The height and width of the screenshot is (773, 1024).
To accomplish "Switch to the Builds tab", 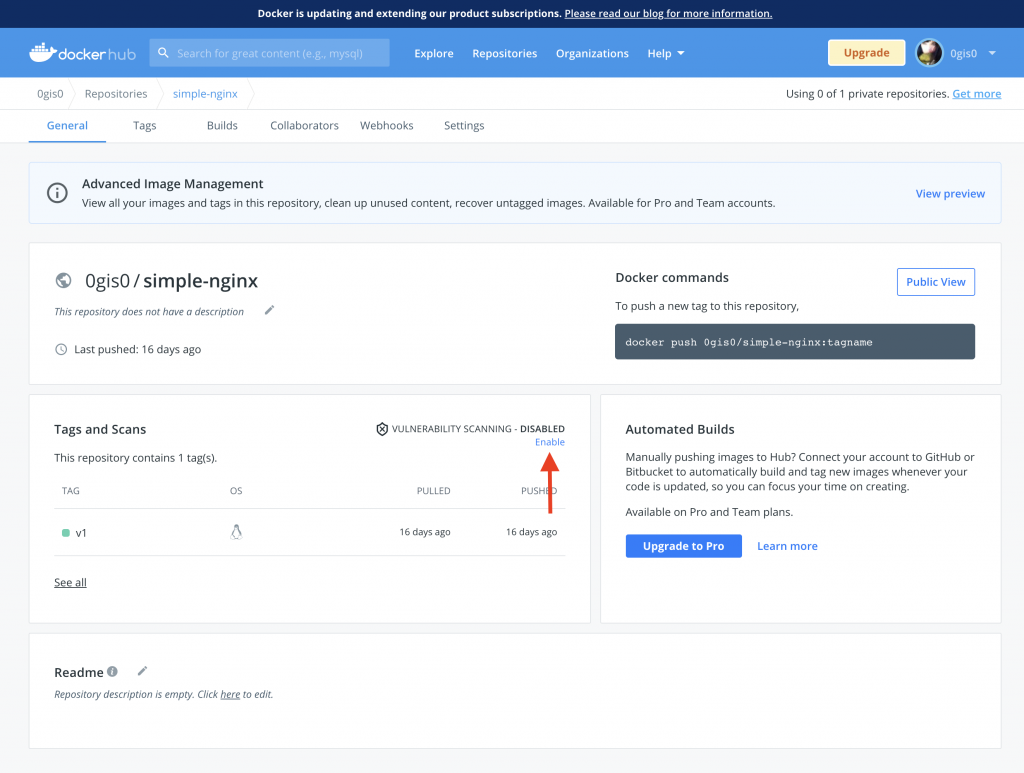I will coord(222,125).
